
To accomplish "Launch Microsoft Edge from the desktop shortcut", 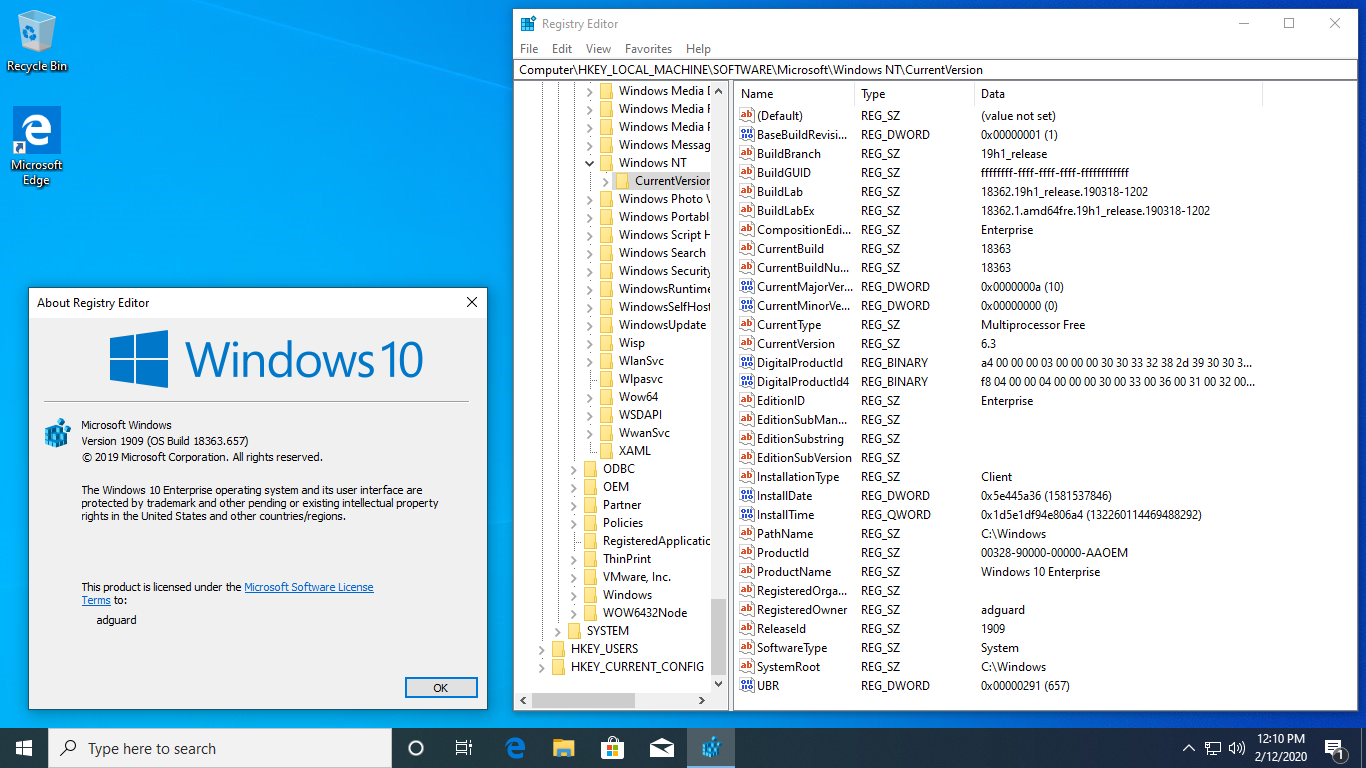I will [37, 147].
